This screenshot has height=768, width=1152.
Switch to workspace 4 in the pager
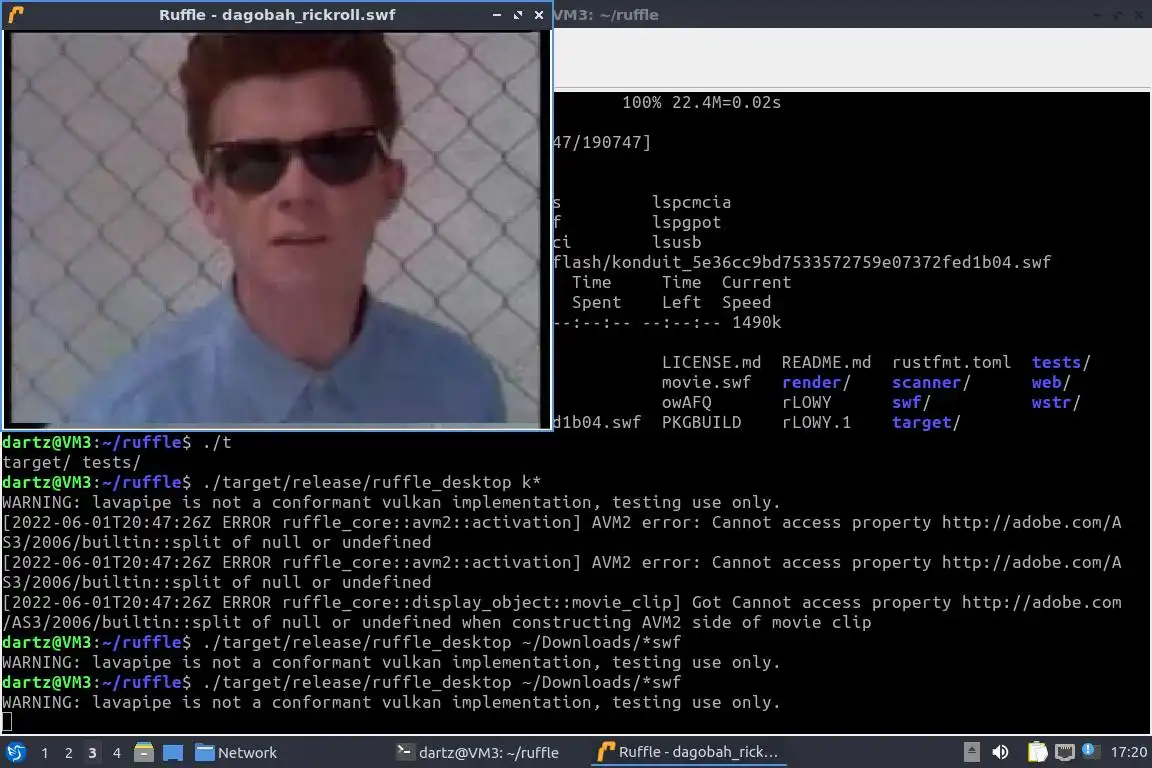[x=116, y=753]
